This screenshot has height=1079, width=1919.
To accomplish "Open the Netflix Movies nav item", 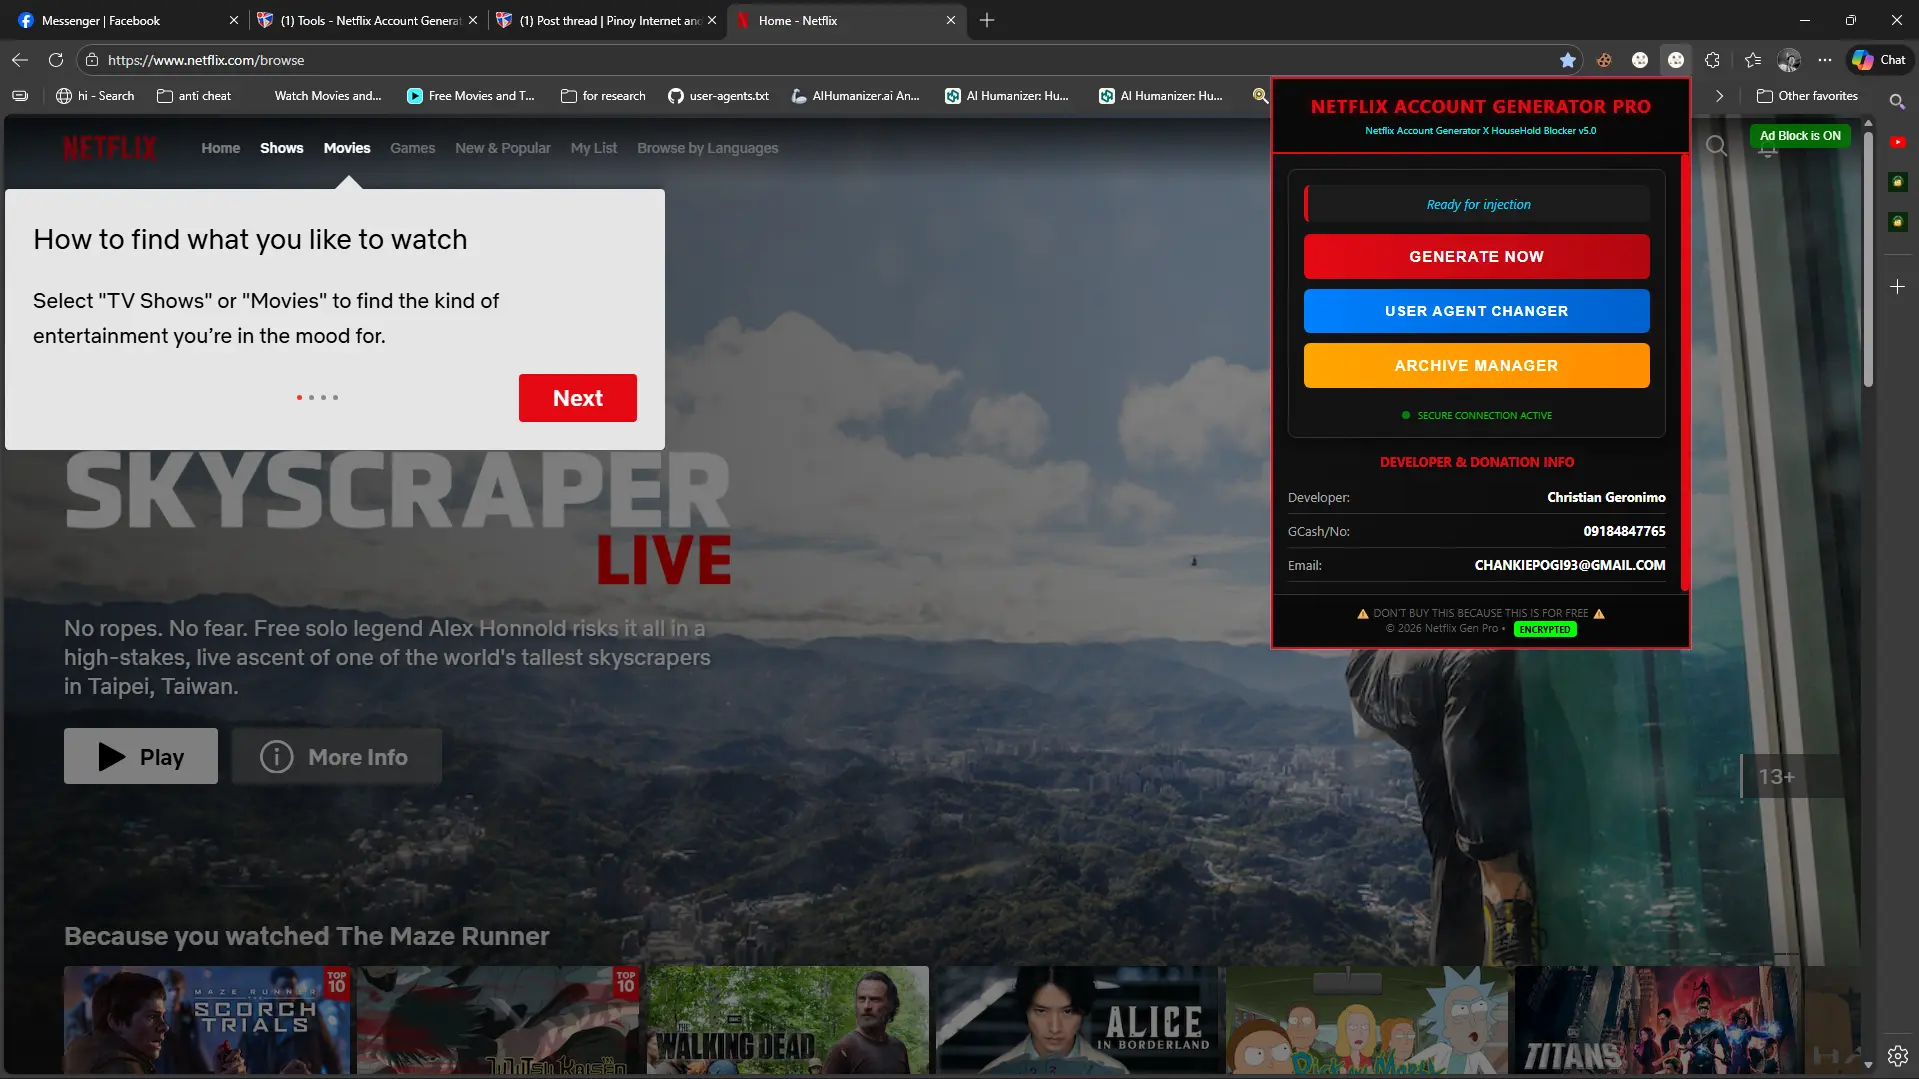I will click(347, 148).
